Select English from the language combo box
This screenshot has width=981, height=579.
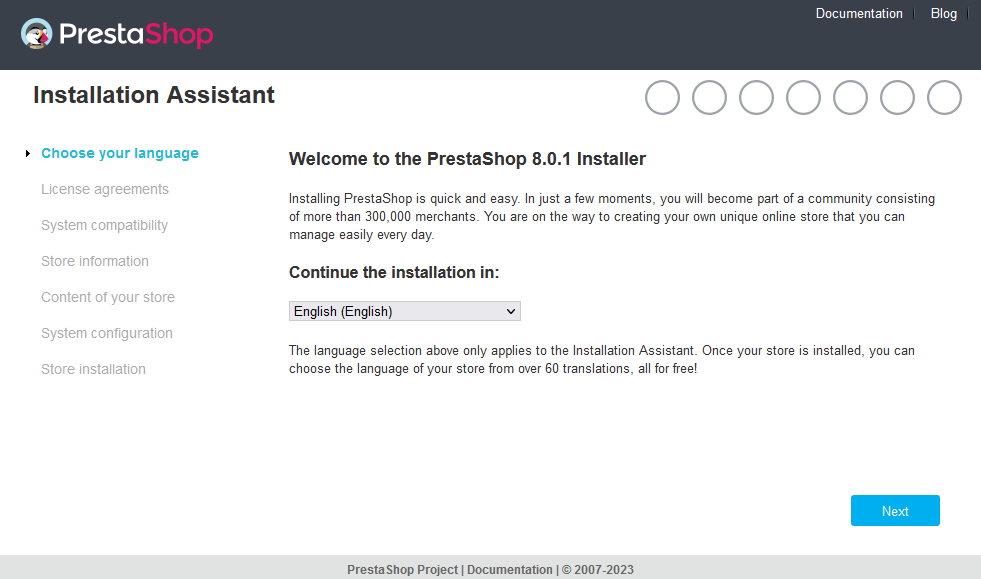click(404, 311)
